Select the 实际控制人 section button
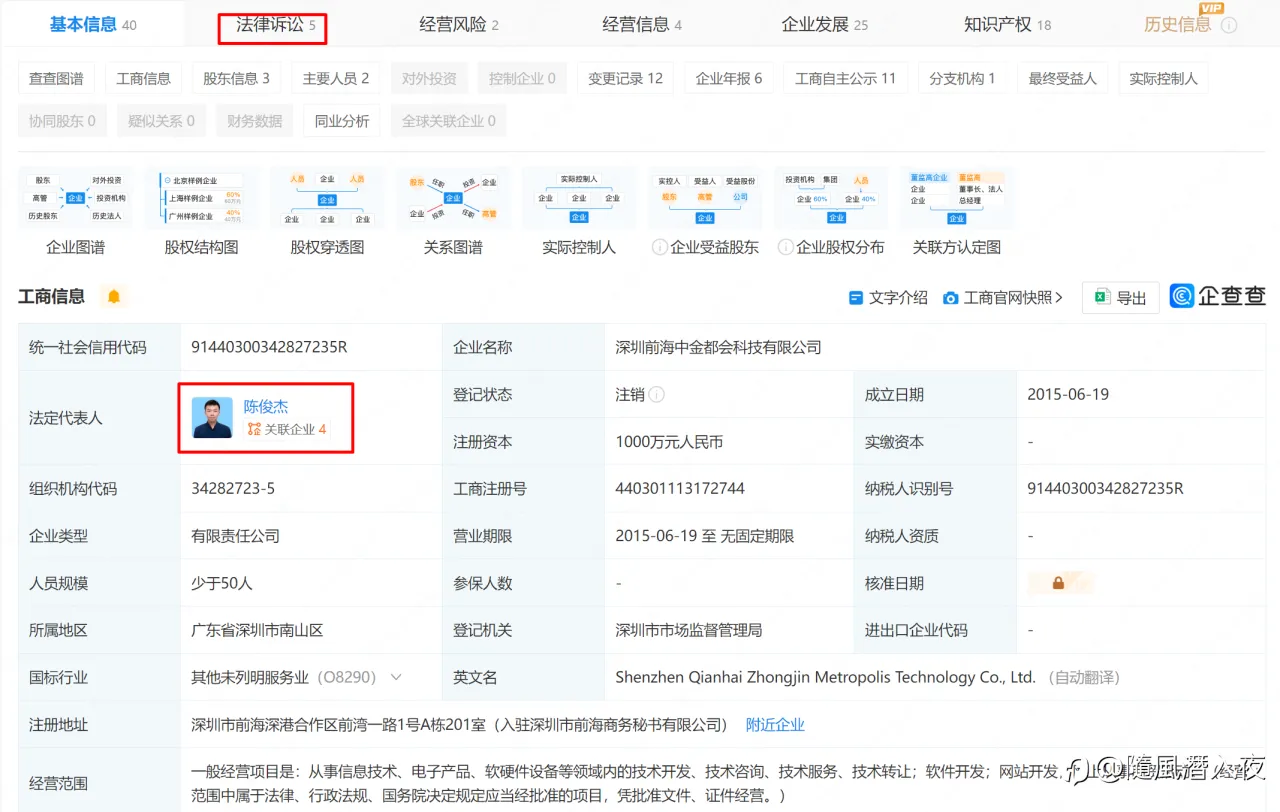 1163,78
